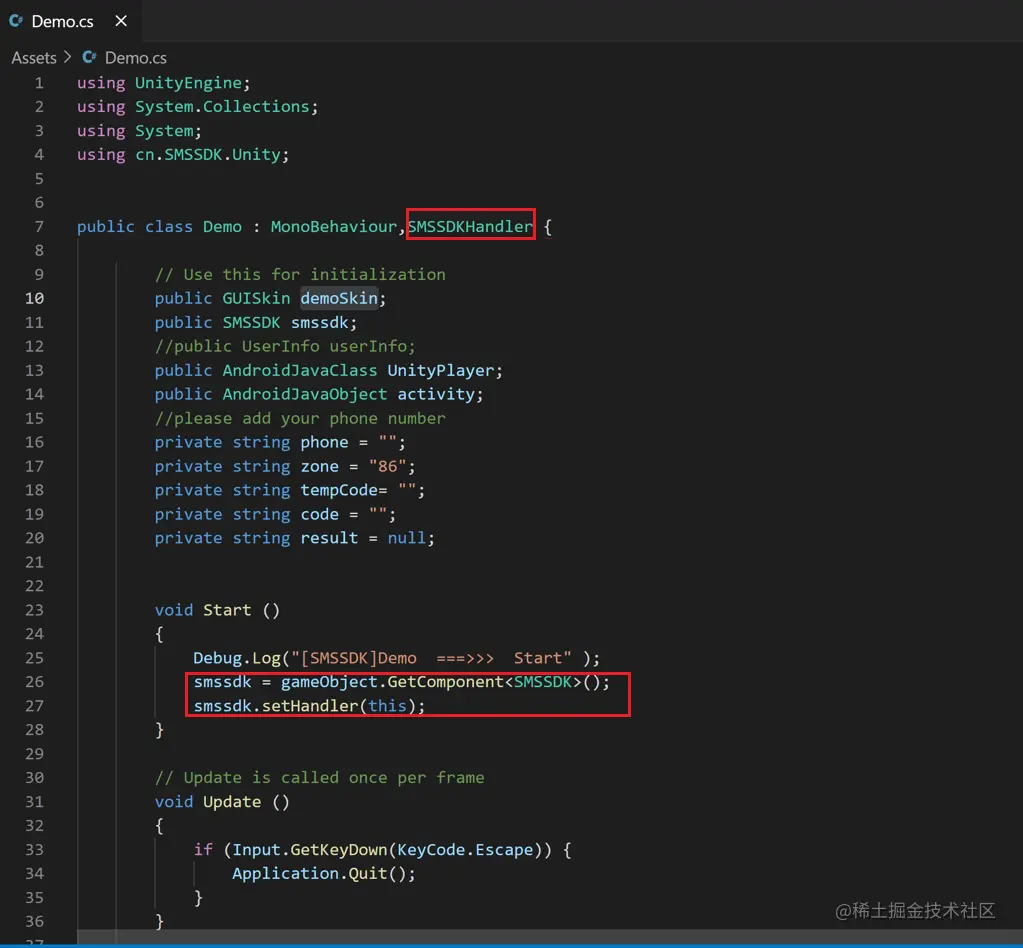1023x948 pixels.
Task: Select the Demo.cs editor tab
Action: 70,21
